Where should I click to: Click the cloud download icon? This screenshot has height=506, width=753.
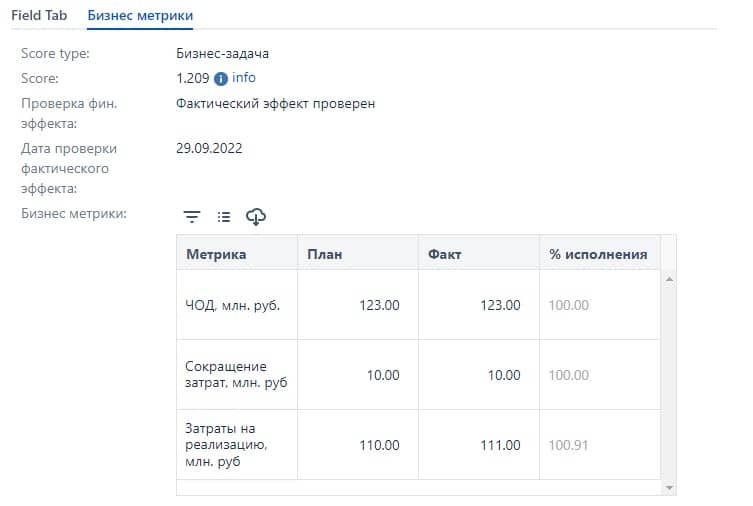[x=256, y=216]
